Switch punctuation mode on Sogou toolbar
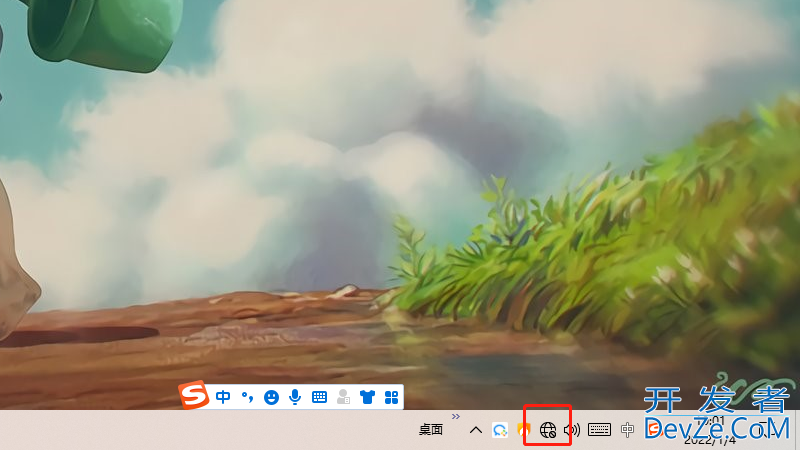This screenshot has height=450, width=800. pyautogui.click(x=247, y=396)
